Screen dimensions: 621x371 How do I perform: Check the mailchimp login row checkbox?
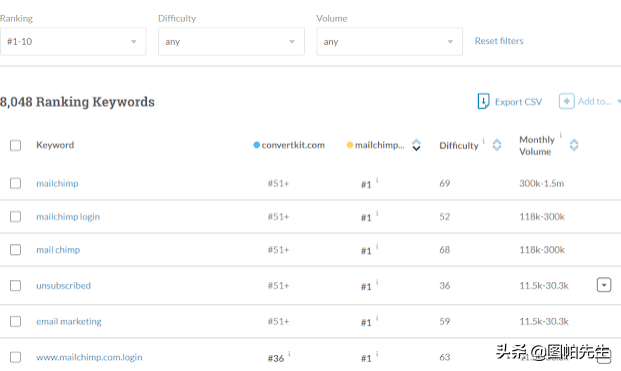pos(15,217)
